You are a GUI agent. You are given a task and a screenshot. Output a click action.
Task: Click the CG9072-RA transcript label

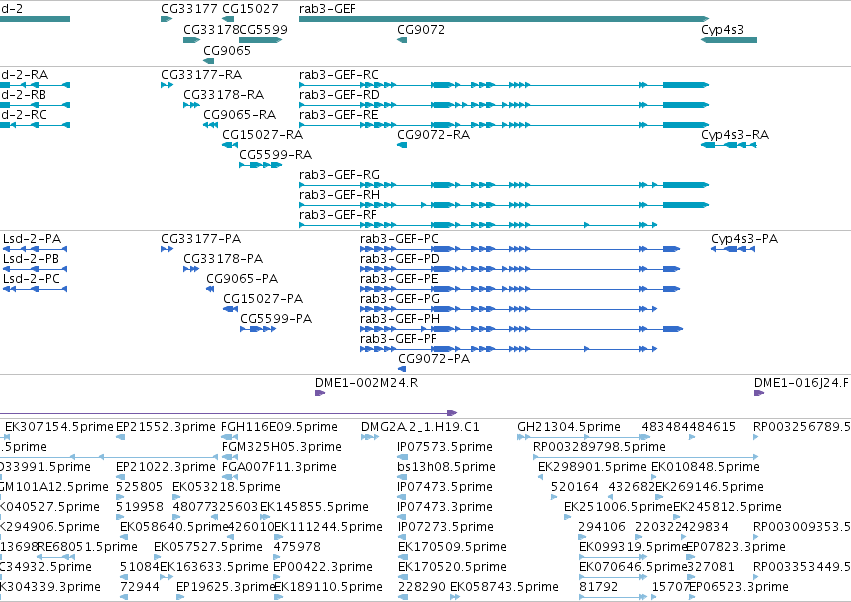[434, 135]
